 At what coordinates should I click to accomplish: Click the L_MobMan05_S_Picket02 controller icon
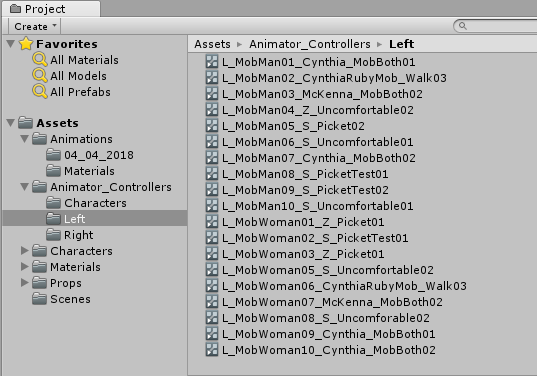[x=212, y=126]
